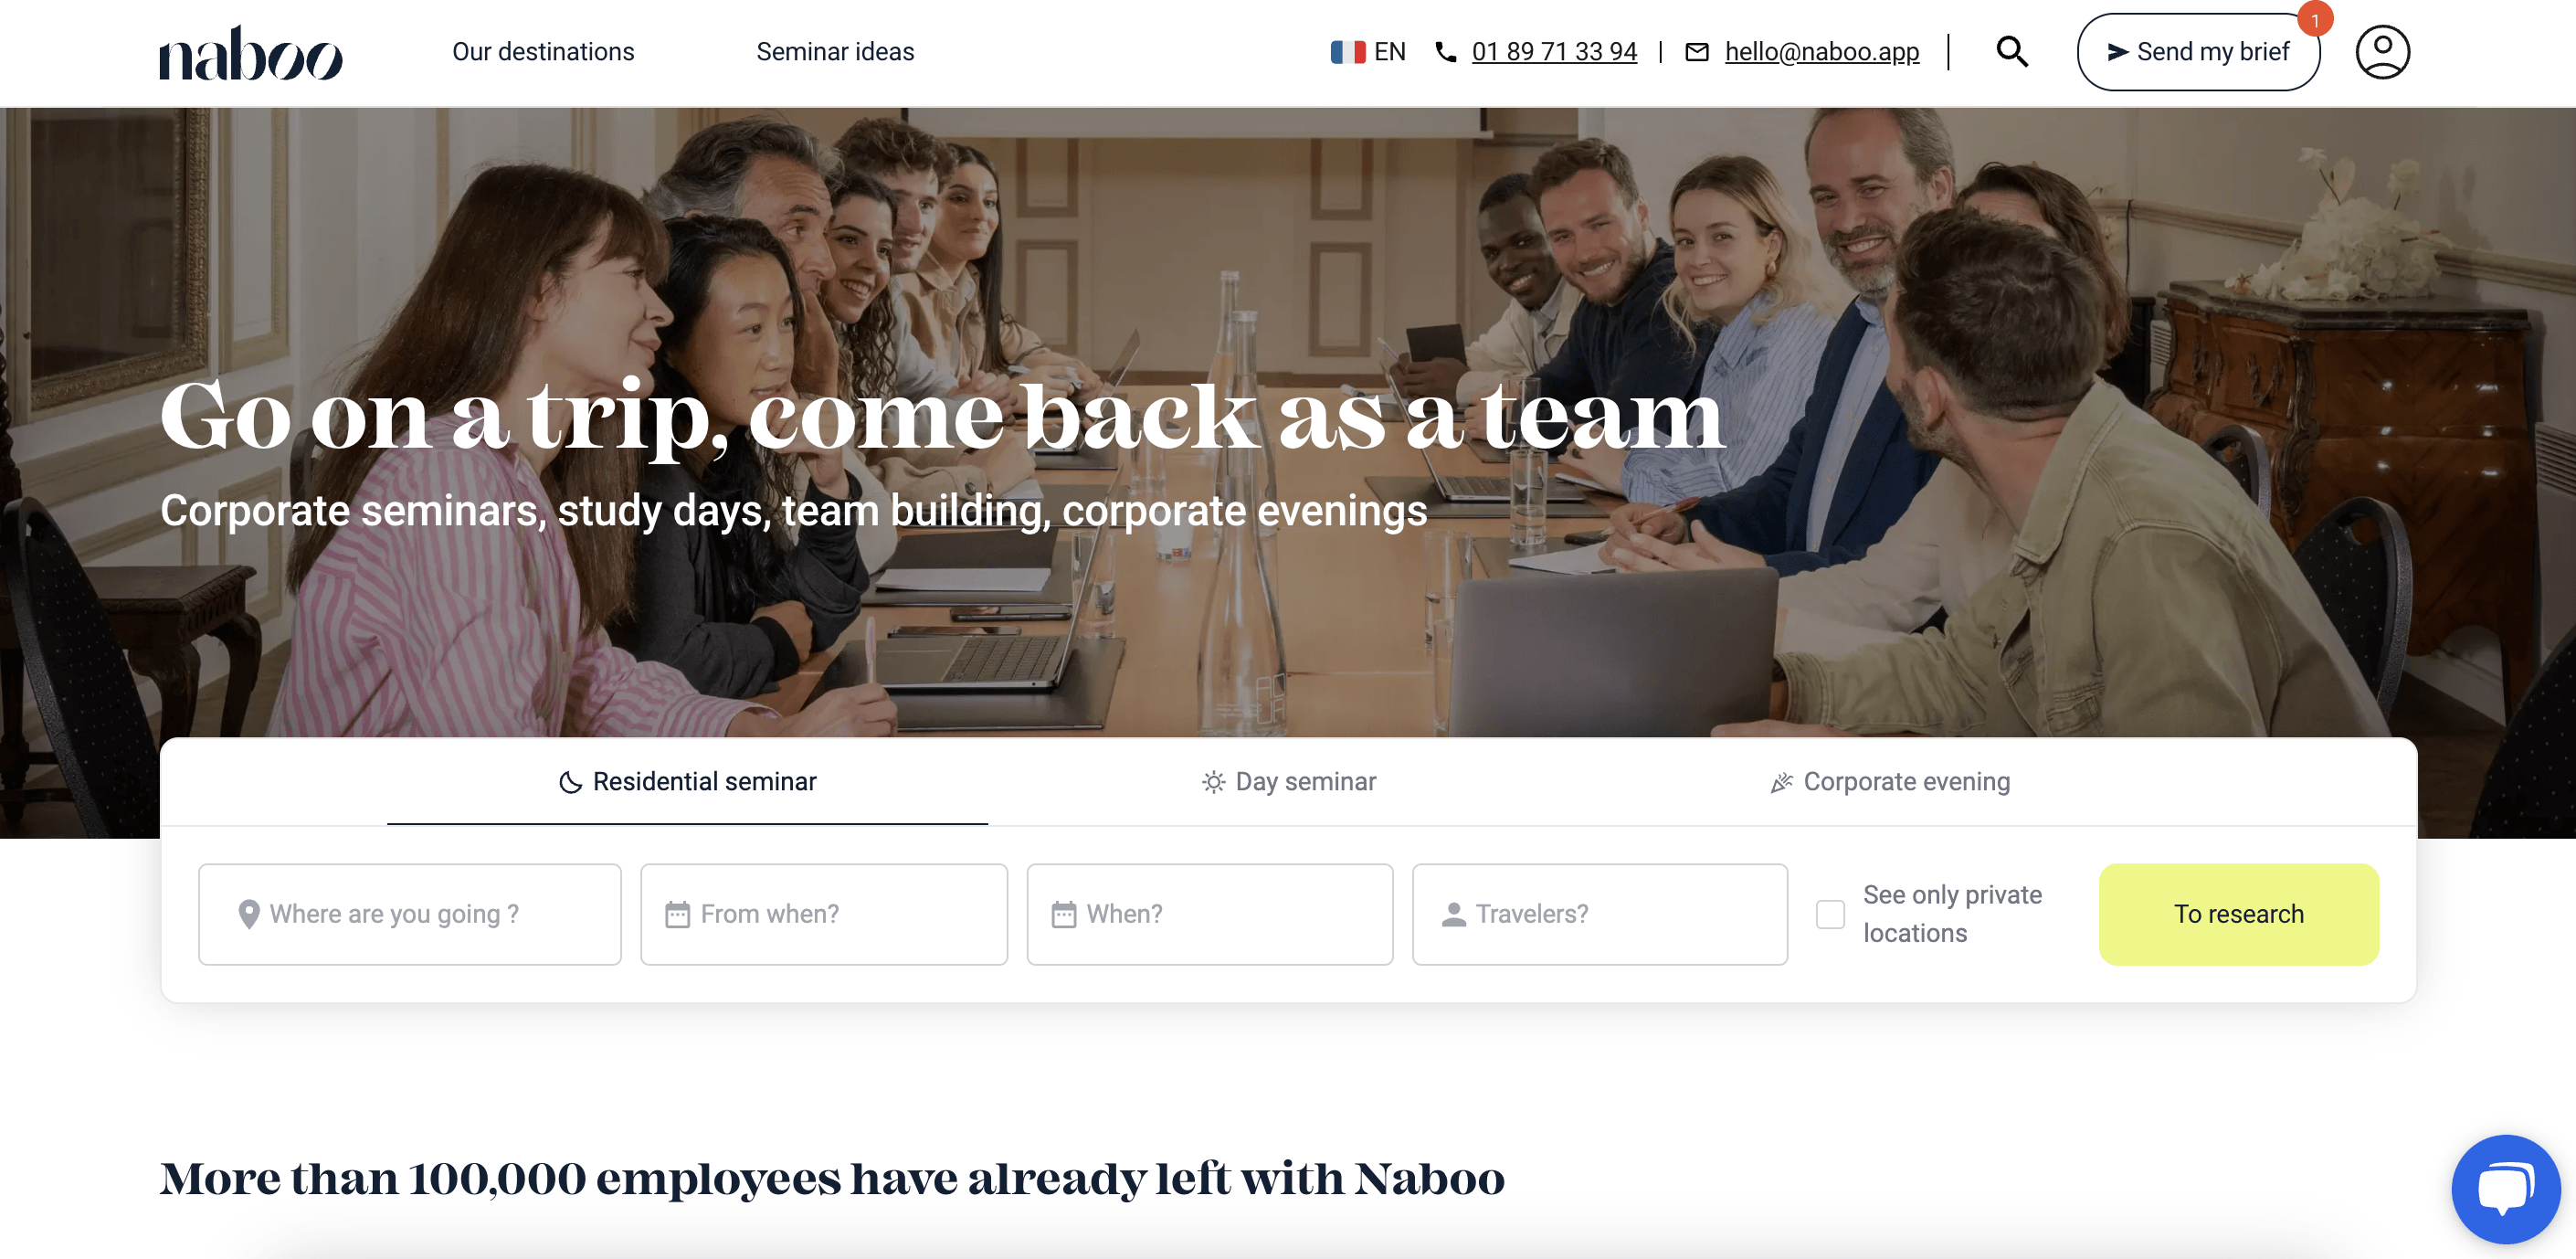Open the When end date picker
2576x1259 pixels.
coord(1210,914)
